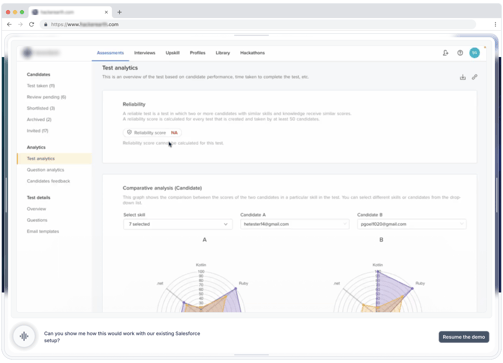Click the browser back arrow
Screen dimensions: 503x363
tap(9, 24)
